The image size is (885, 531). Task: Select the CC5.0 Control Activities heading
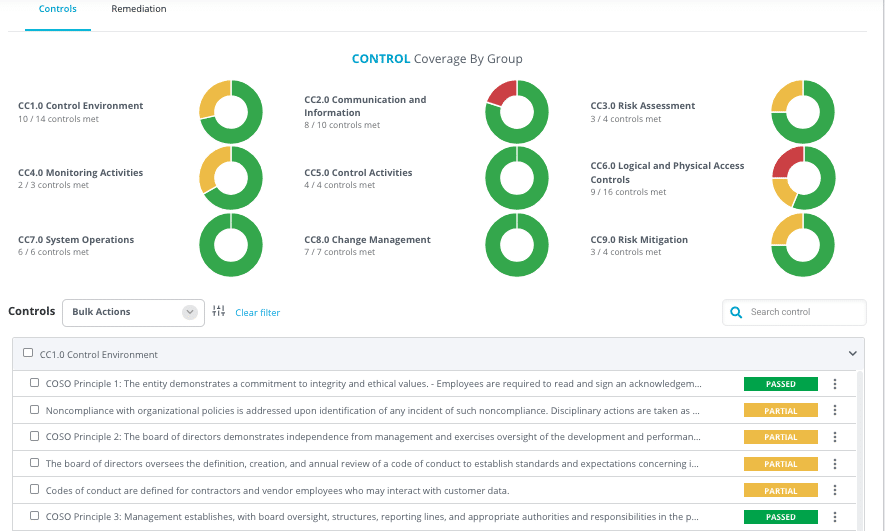358,173
